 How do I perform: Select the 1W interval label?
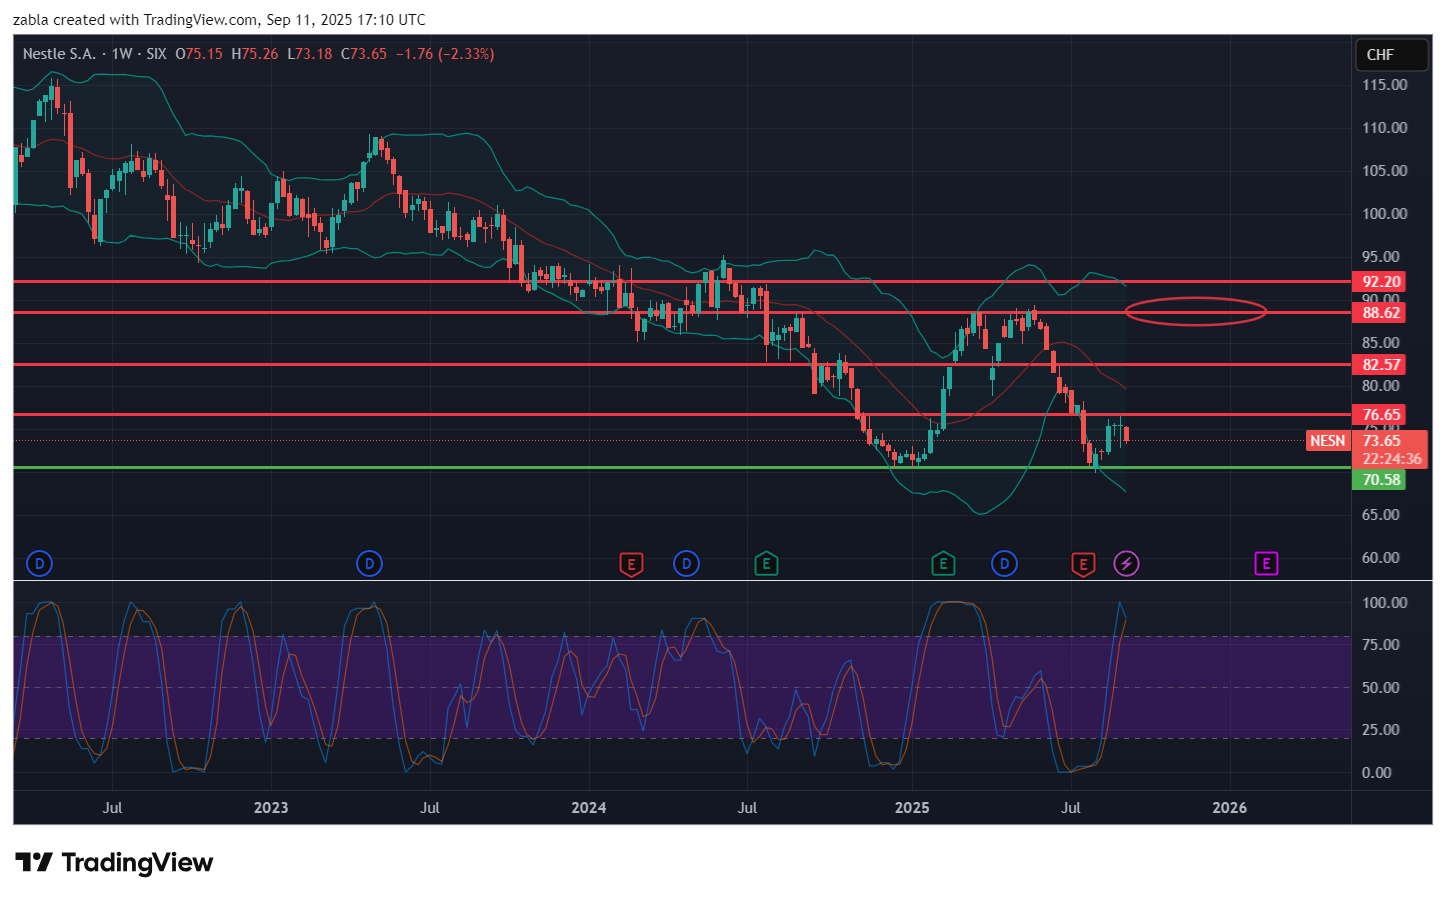pos(122,54)
